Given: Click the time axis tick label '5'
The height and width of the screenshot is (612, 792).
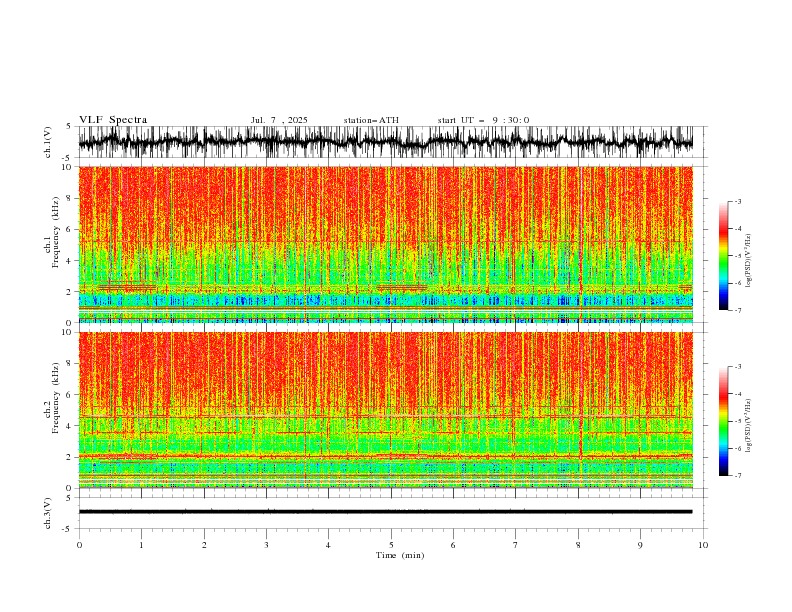Looking at the screenshot, I should pyautogui.click(x=391, y=545).
